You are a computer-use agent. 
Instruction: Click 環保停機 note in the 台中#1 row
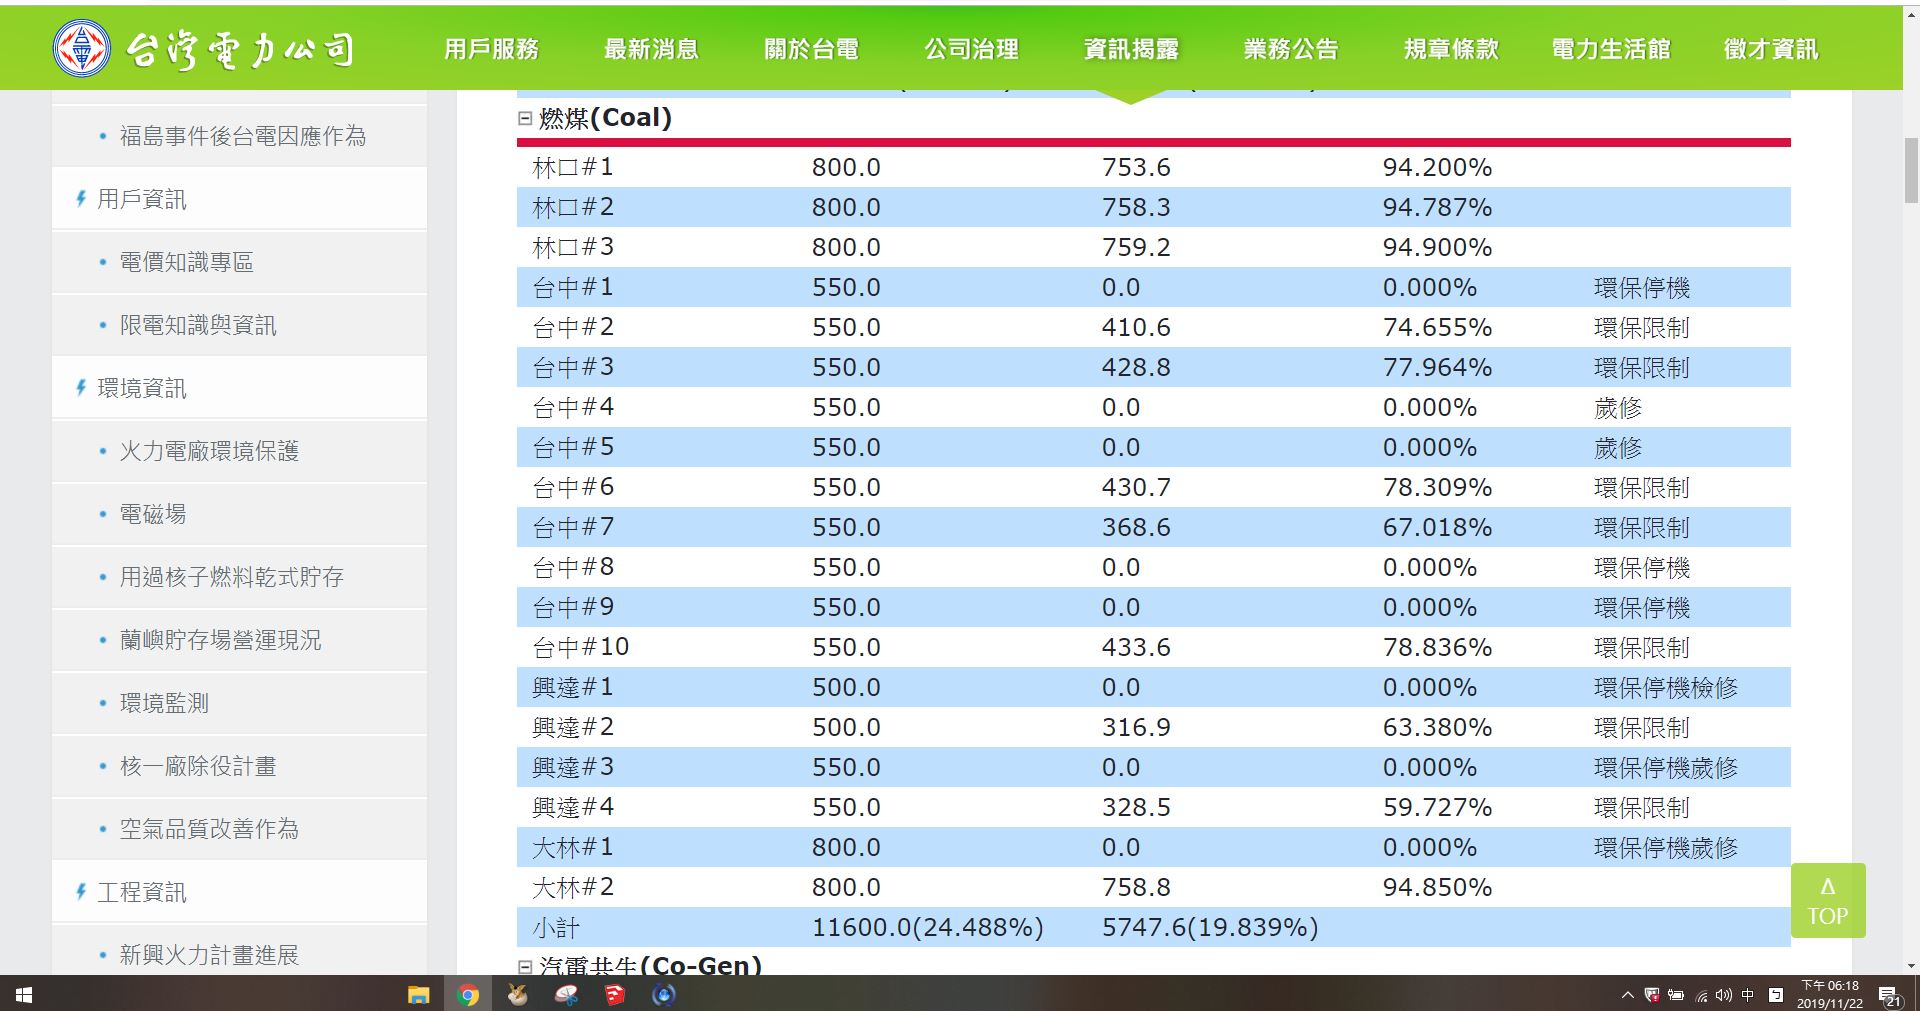(1641, 287)
